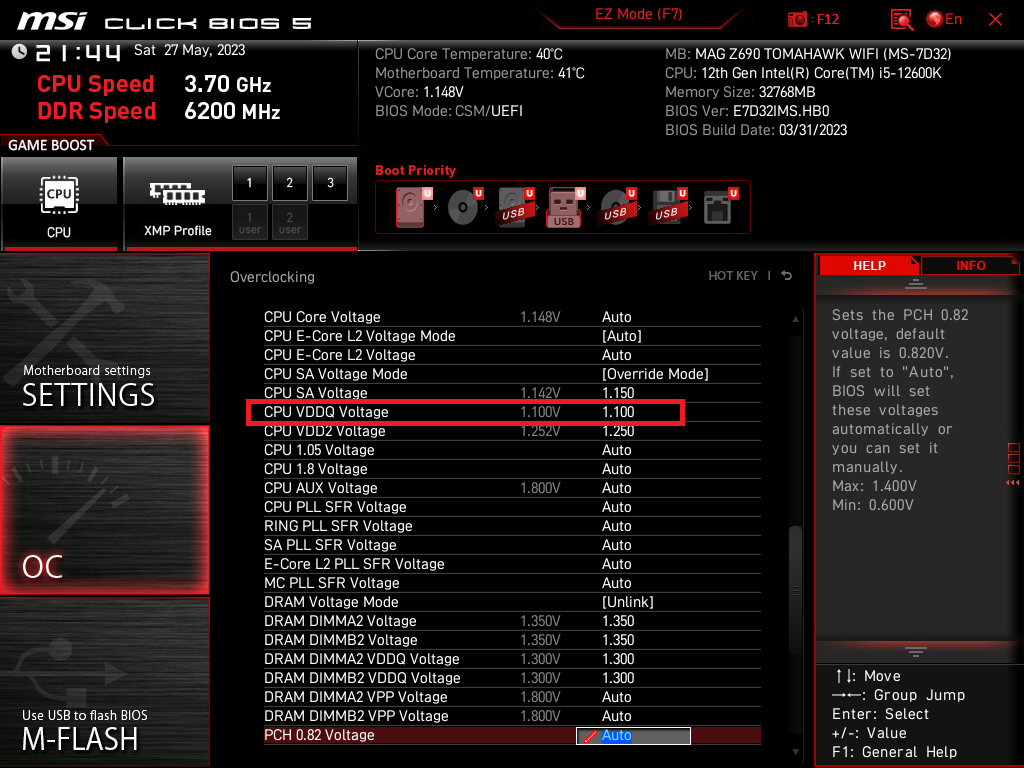
Task: Enable XMP profile 1
Action: coord(249,183)
